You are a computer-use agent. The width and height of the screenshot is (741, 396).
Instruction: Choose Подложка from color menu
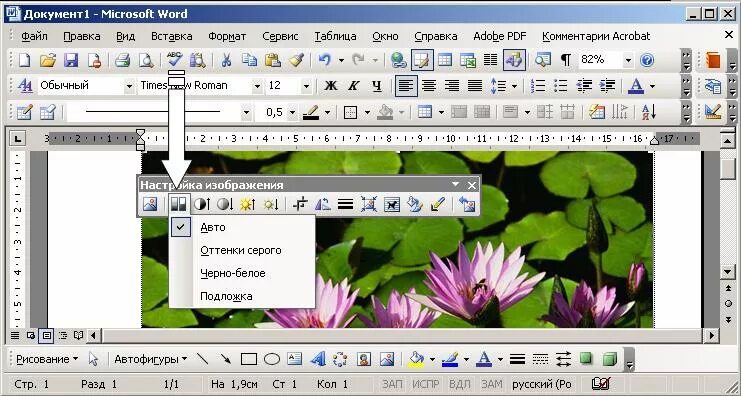click(241, 296)
